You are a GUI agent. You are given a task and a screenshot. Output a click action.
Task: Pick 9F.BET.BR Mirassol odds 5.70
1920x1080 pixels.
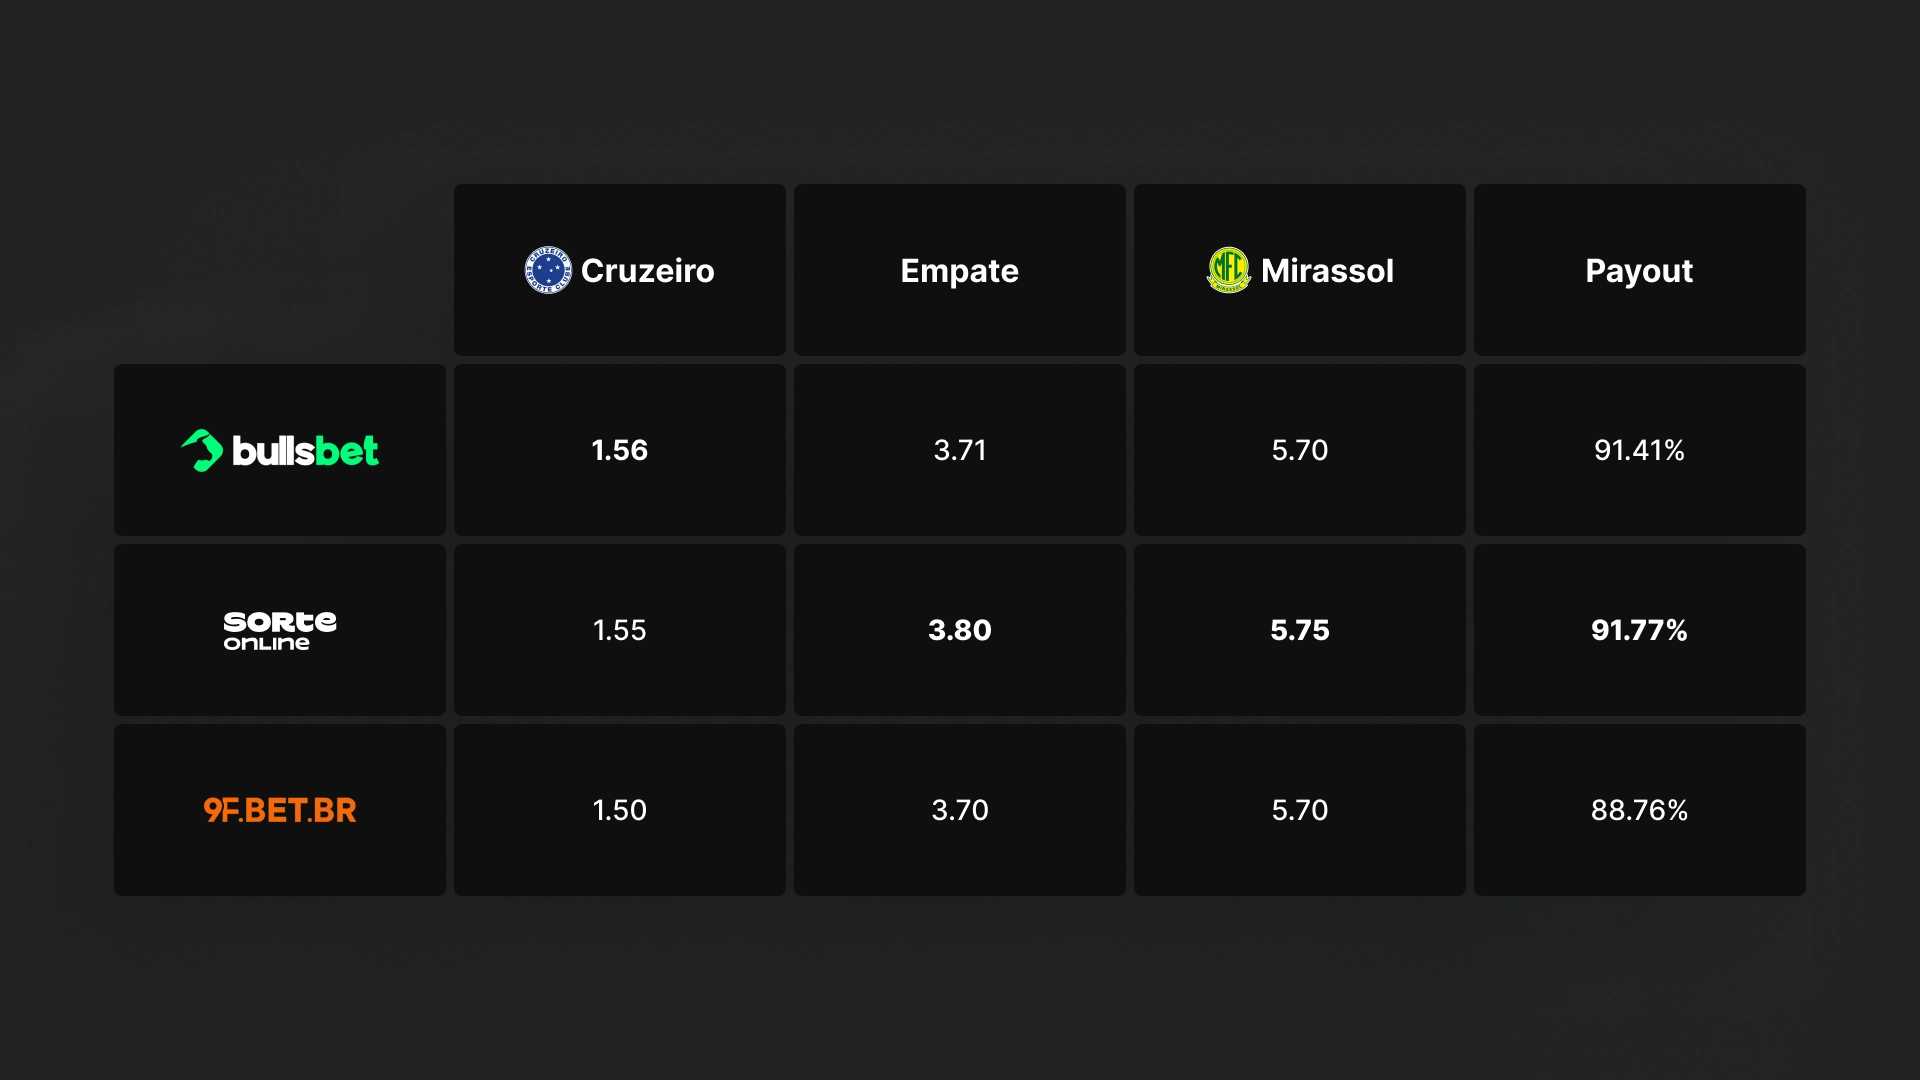[x=1300, y=810]
